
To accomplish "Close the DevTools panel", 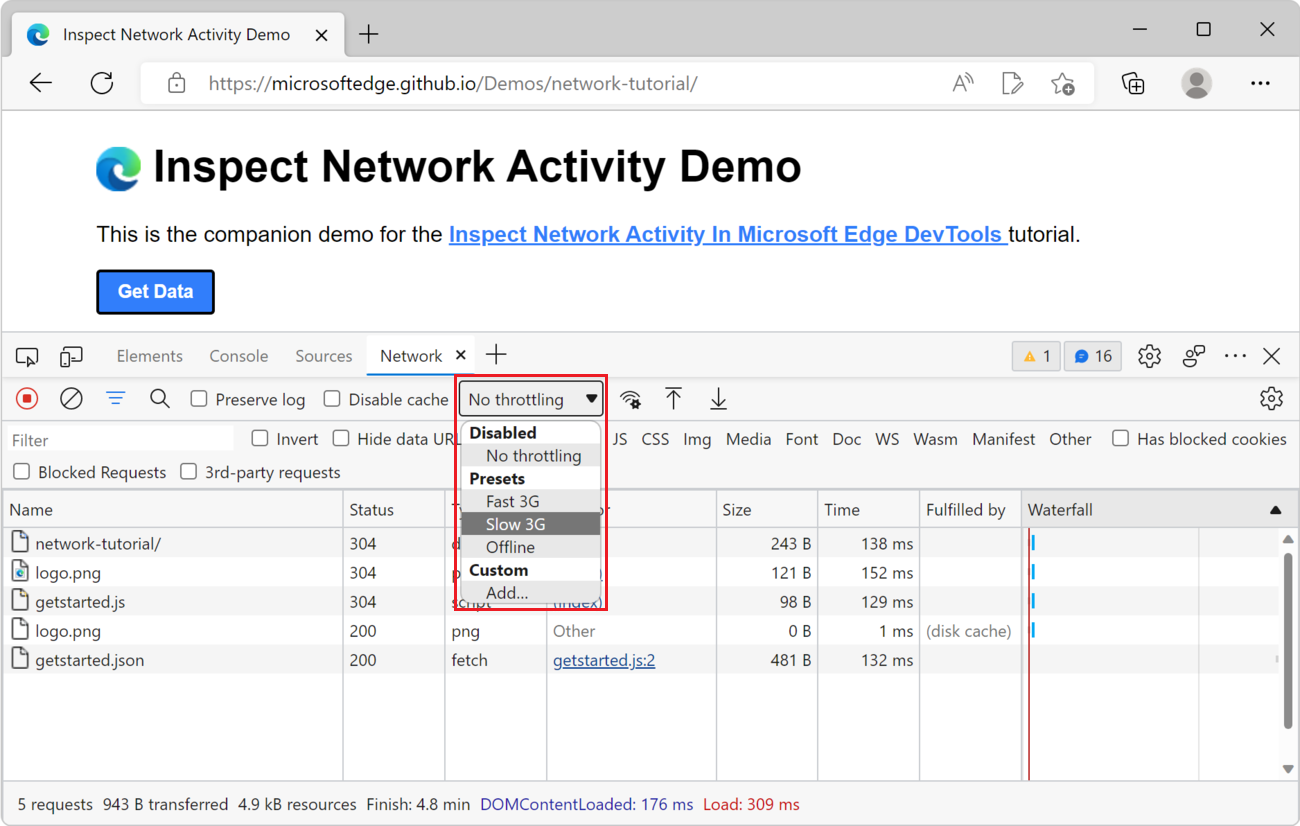I will 1272,356.
